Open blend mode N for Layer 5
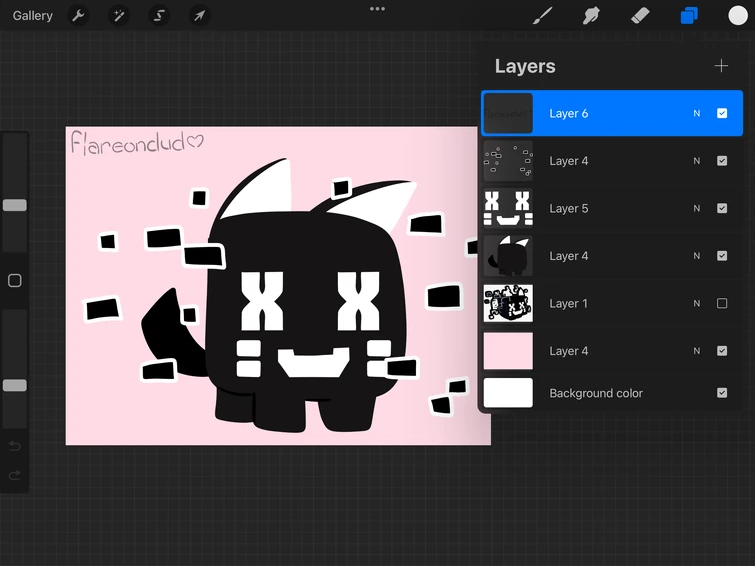The image size is (755, 566). point(697,208)
